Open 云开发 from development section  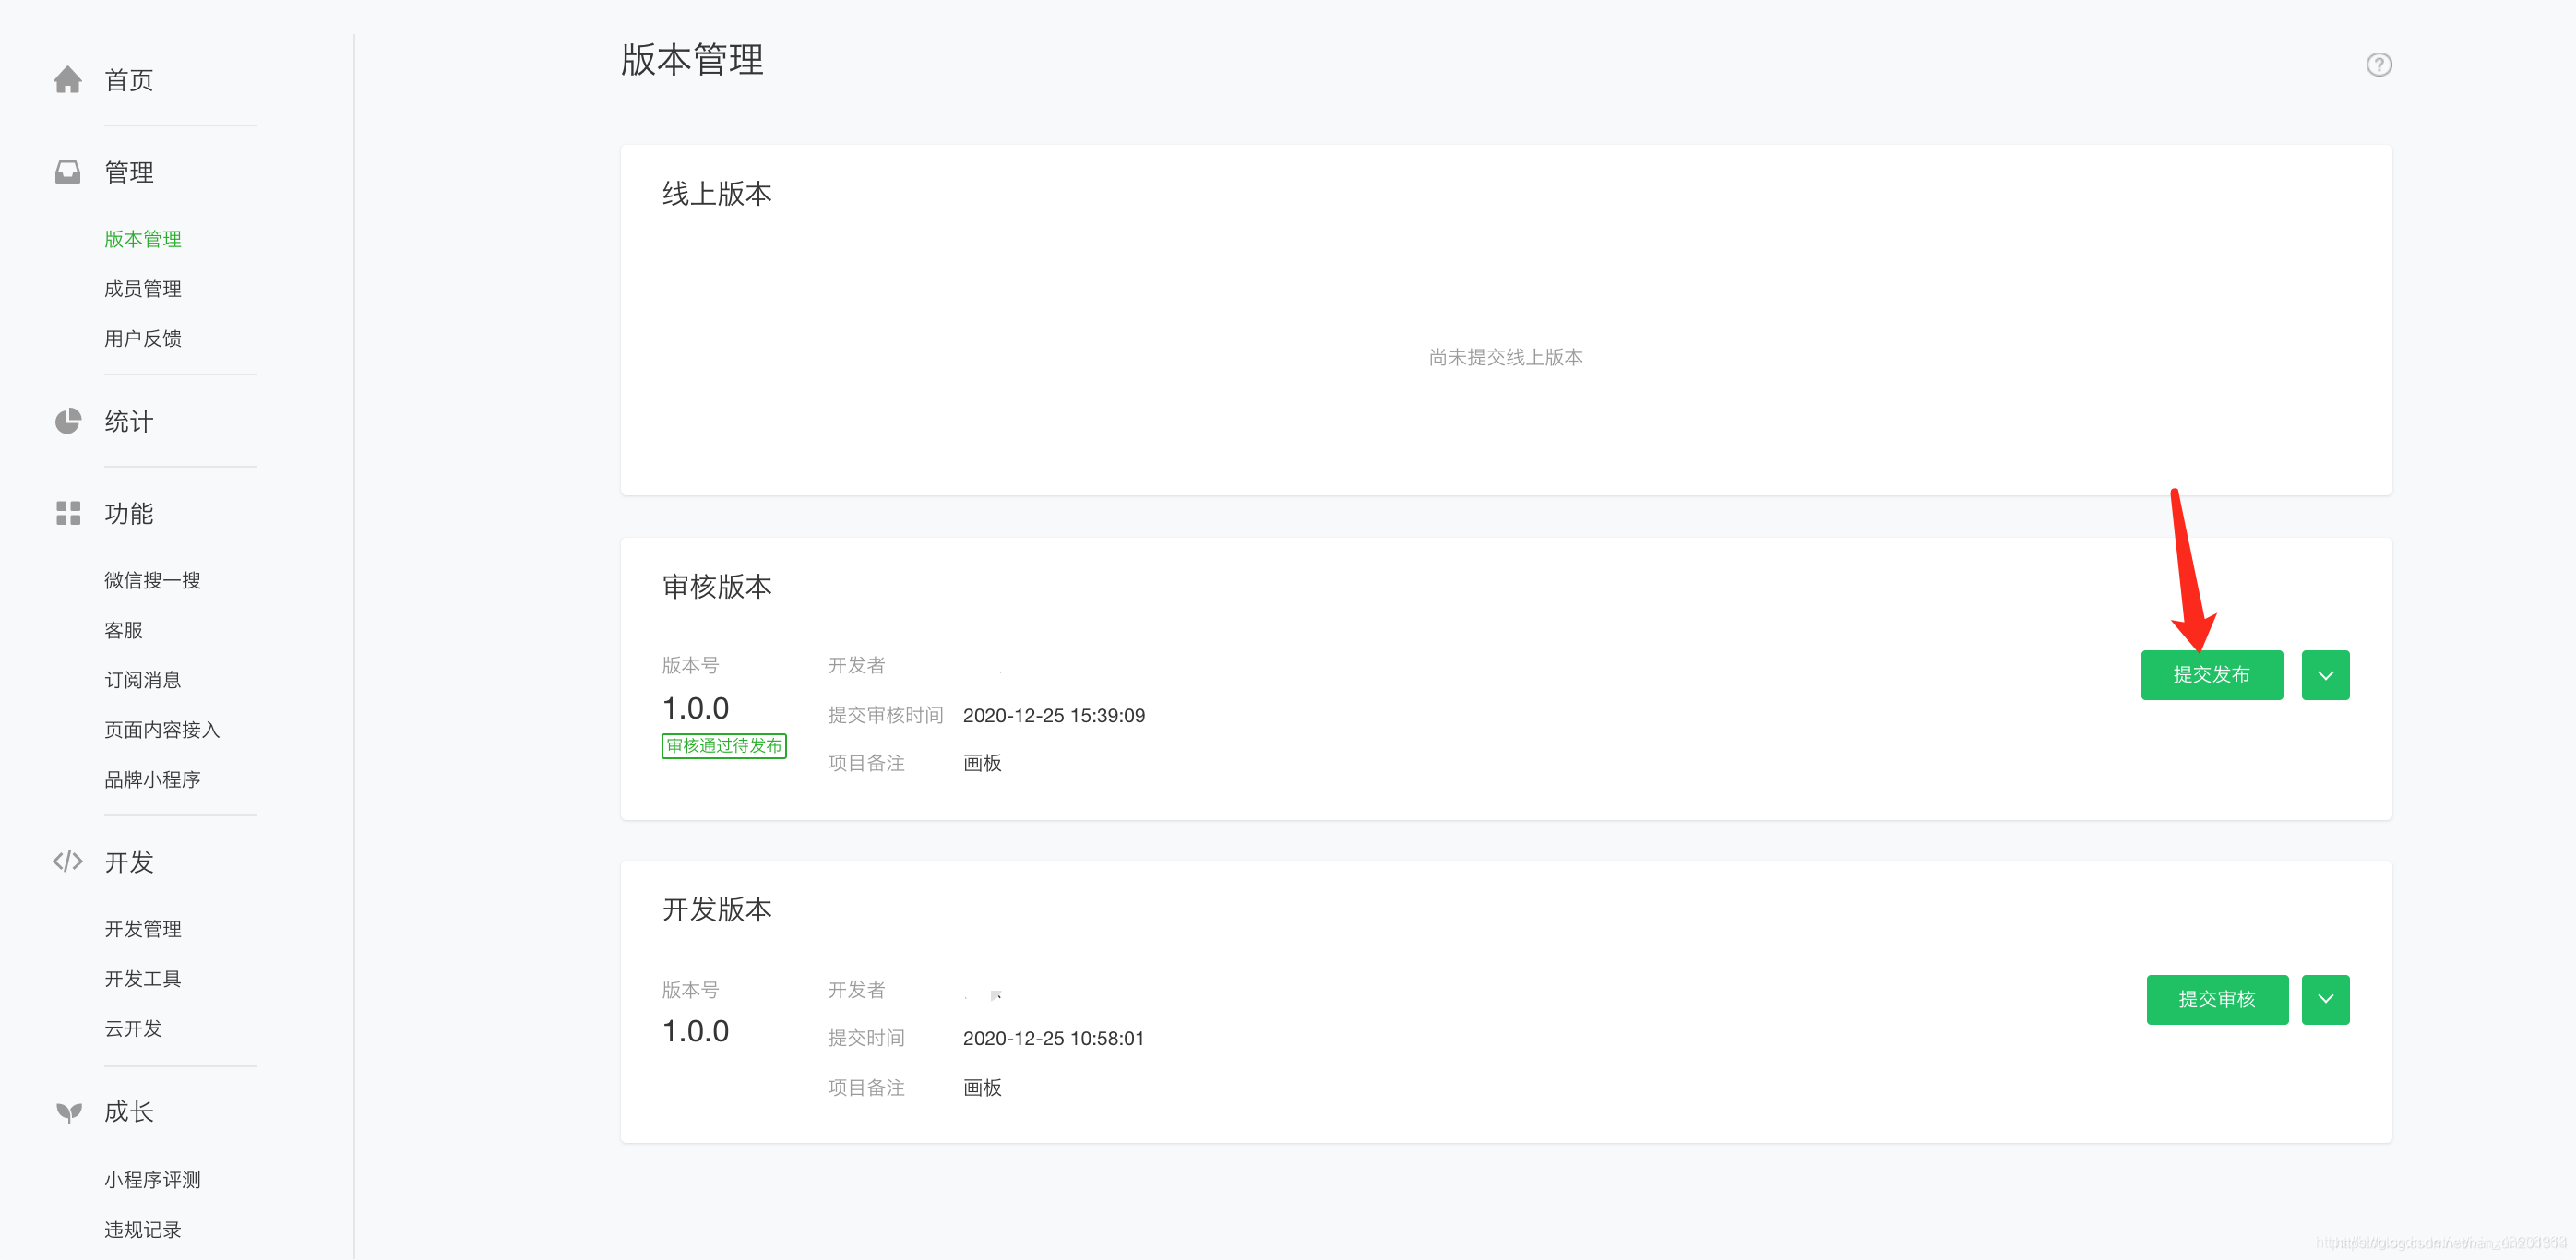point(133,1029)
